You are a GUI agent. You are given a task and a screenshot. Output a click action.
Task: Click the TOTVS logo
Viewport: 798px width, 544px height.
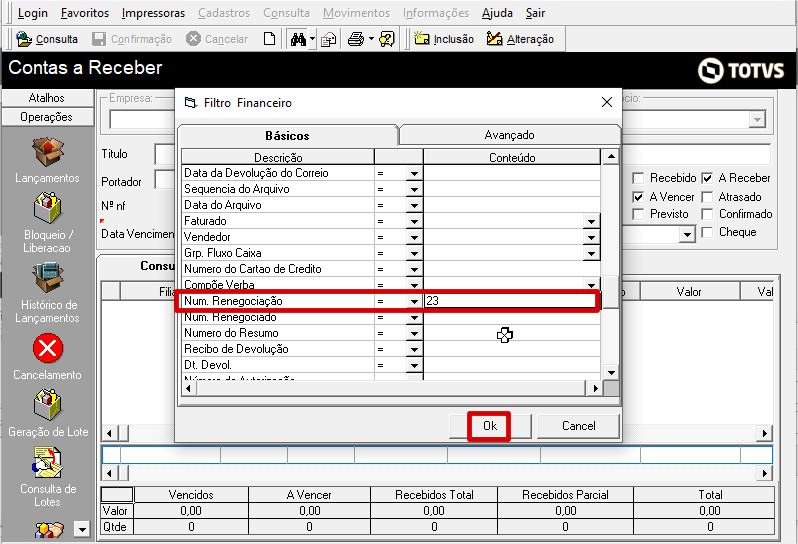pyautogui.click(x=740, y=70)
